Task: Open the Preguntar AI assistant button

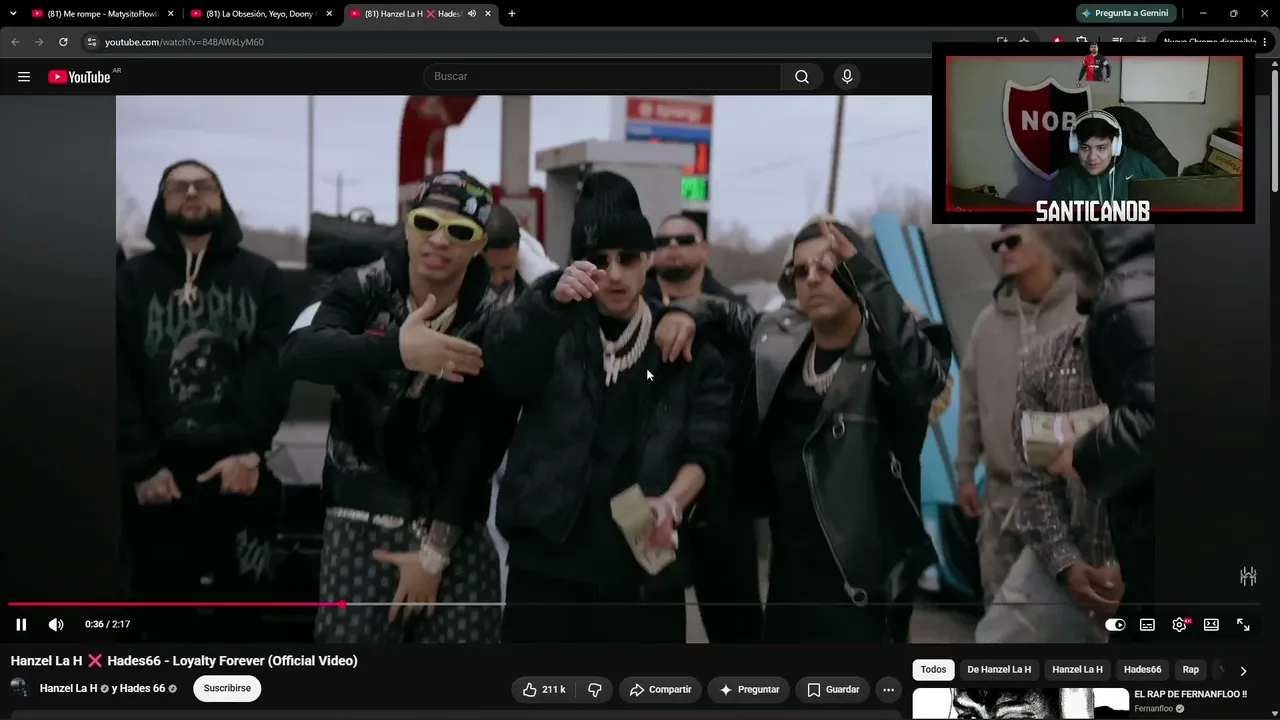Action: (x=749, y=689)
